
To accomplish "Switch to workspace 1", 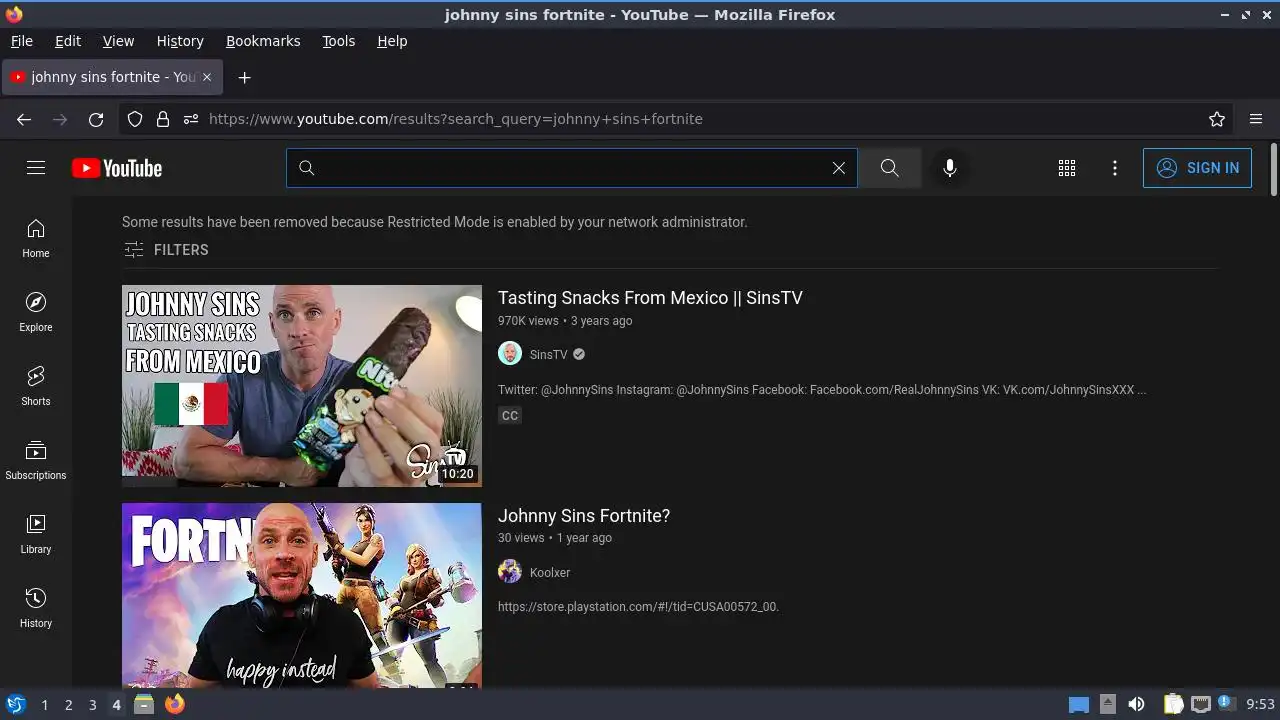I will tap(44, 705).
